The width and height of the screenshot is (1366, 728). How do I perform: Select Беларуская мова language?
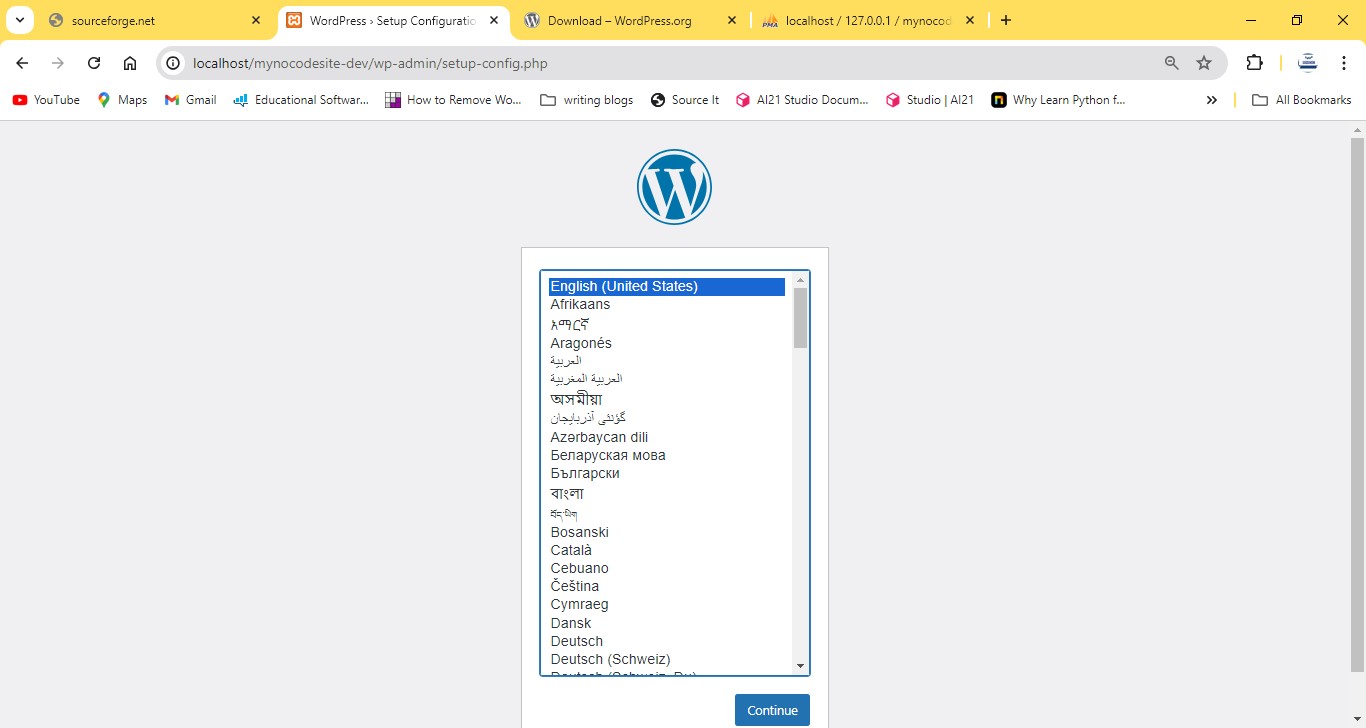pos(667,455)
